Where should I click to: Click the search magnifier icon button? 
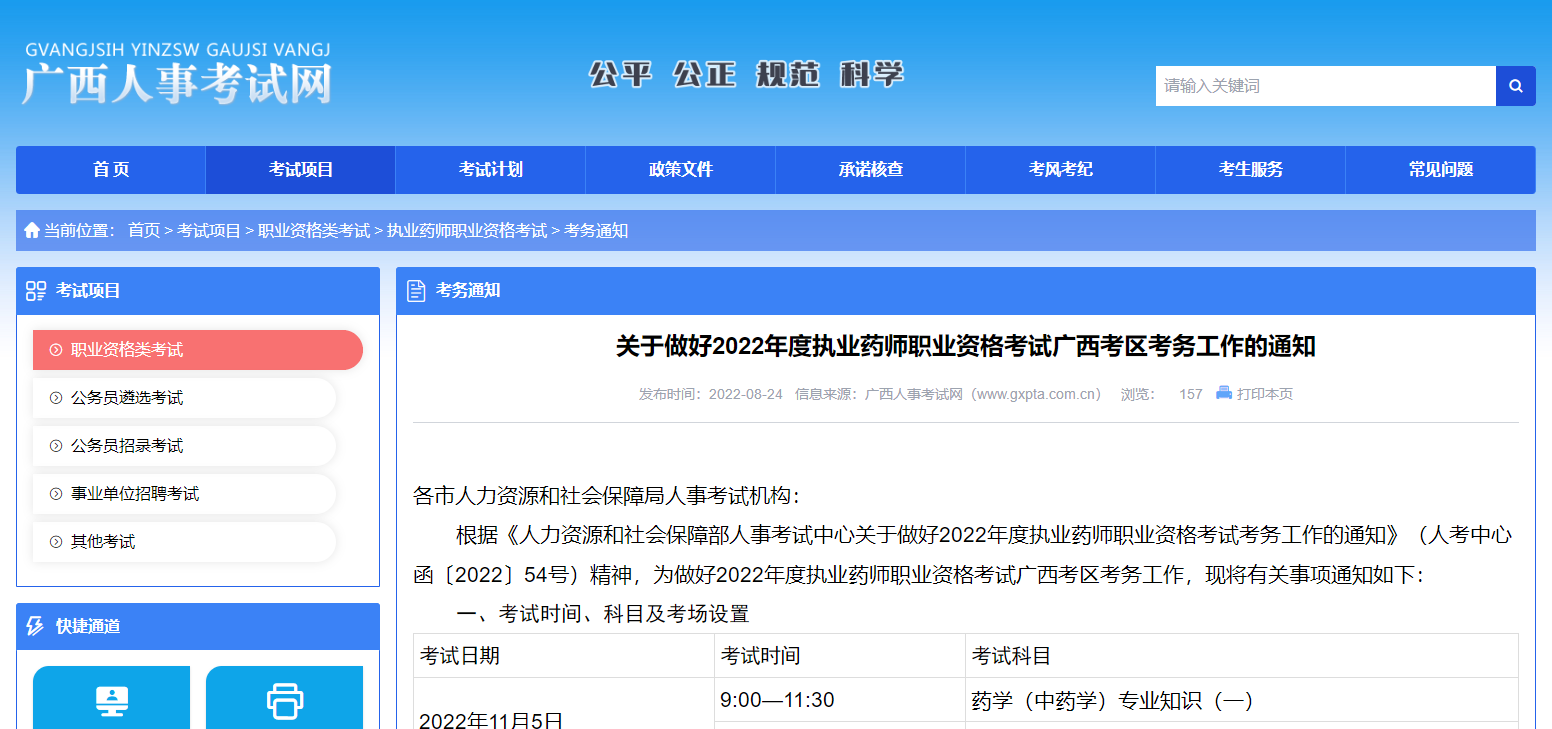[1515, 86]
